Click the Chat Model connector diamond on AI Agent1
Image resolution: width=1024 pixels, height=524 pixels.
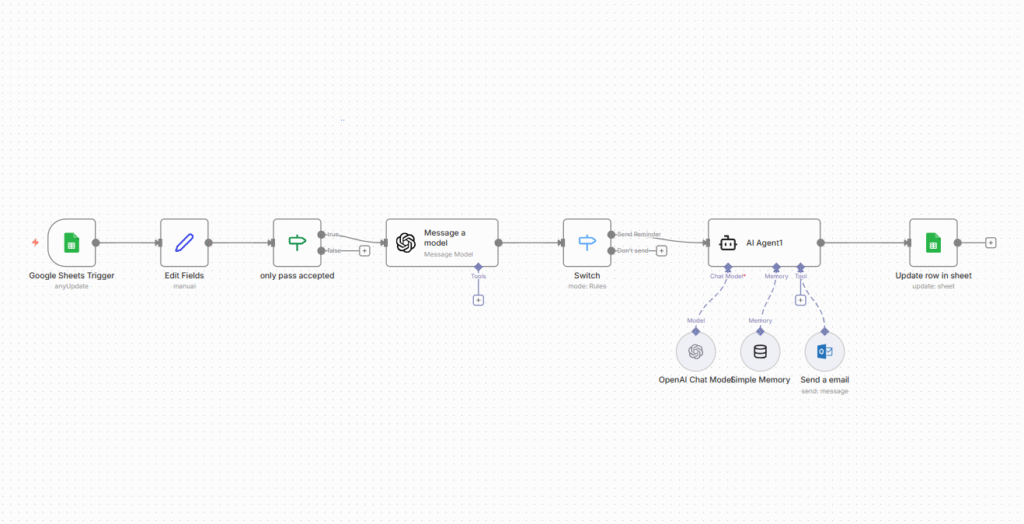pyautogui.click(x=728, y=267)
